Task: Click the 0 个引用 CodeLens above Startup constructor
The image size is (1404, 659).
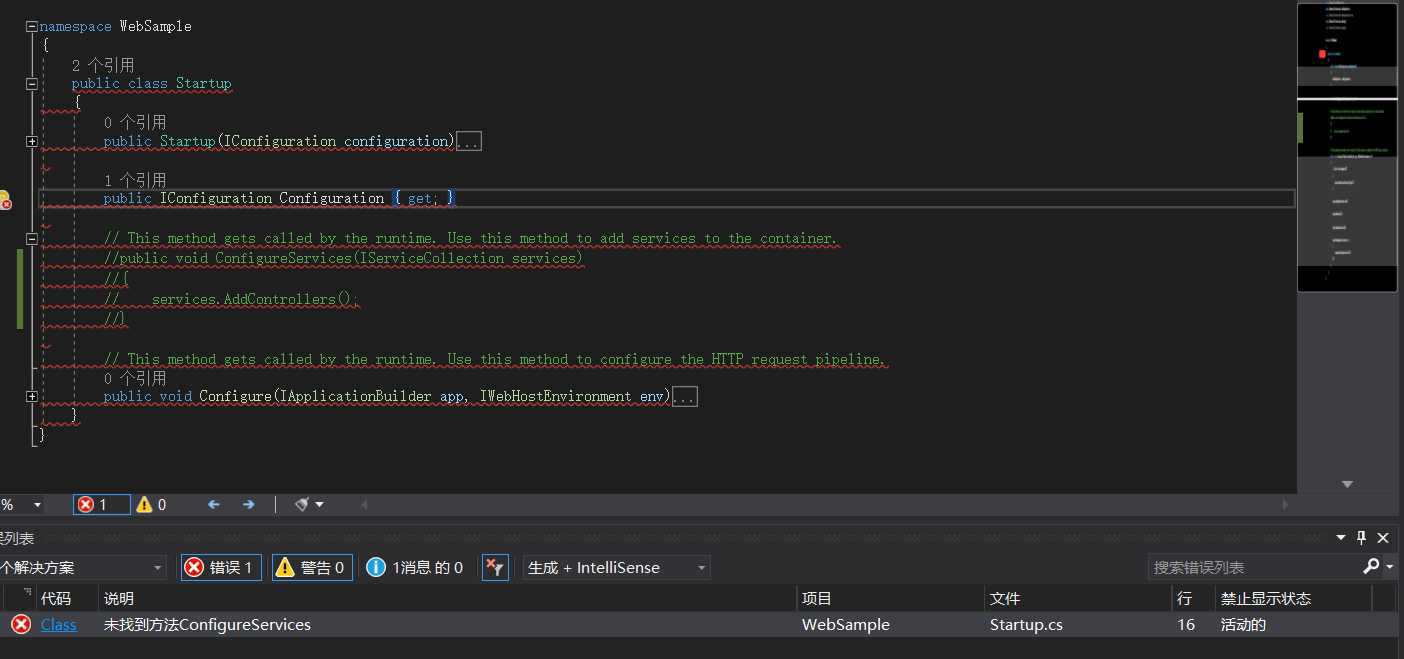Action: 134,122
